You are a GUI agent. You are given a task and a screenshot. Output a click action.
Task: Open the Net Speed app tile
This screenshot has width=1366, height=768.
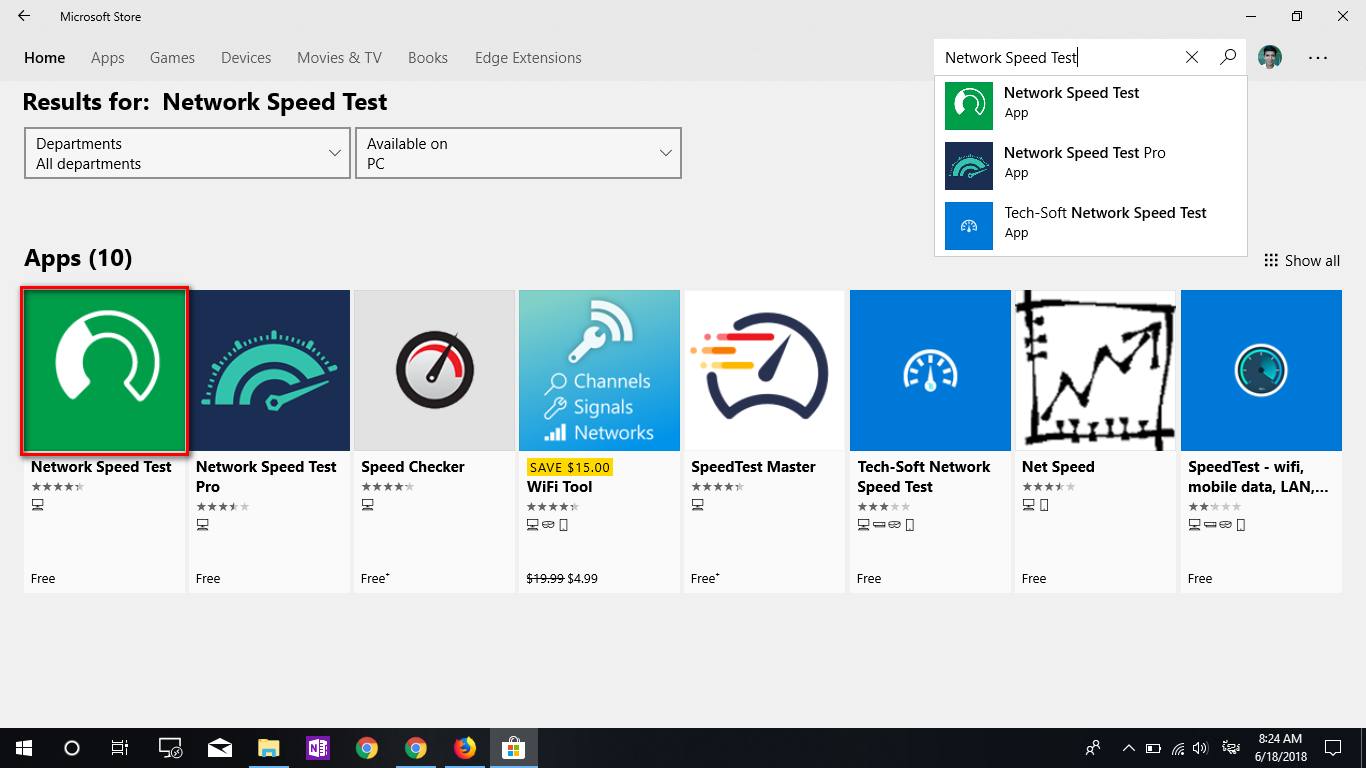[1094, 369]
